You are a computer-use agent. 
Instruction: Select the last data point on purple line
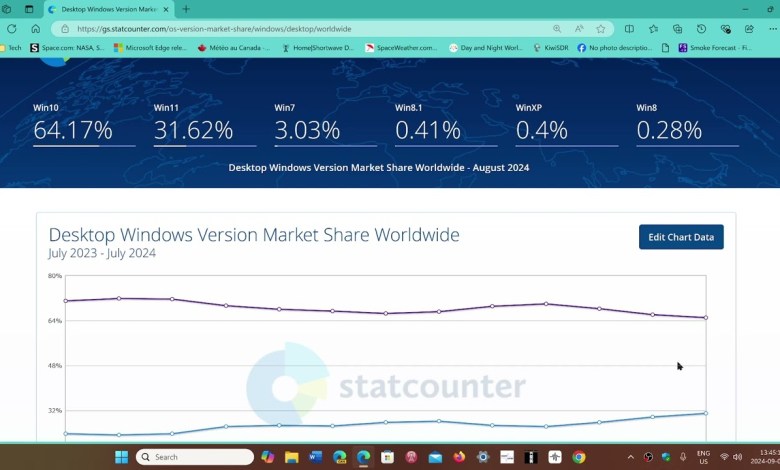[705, 317]
